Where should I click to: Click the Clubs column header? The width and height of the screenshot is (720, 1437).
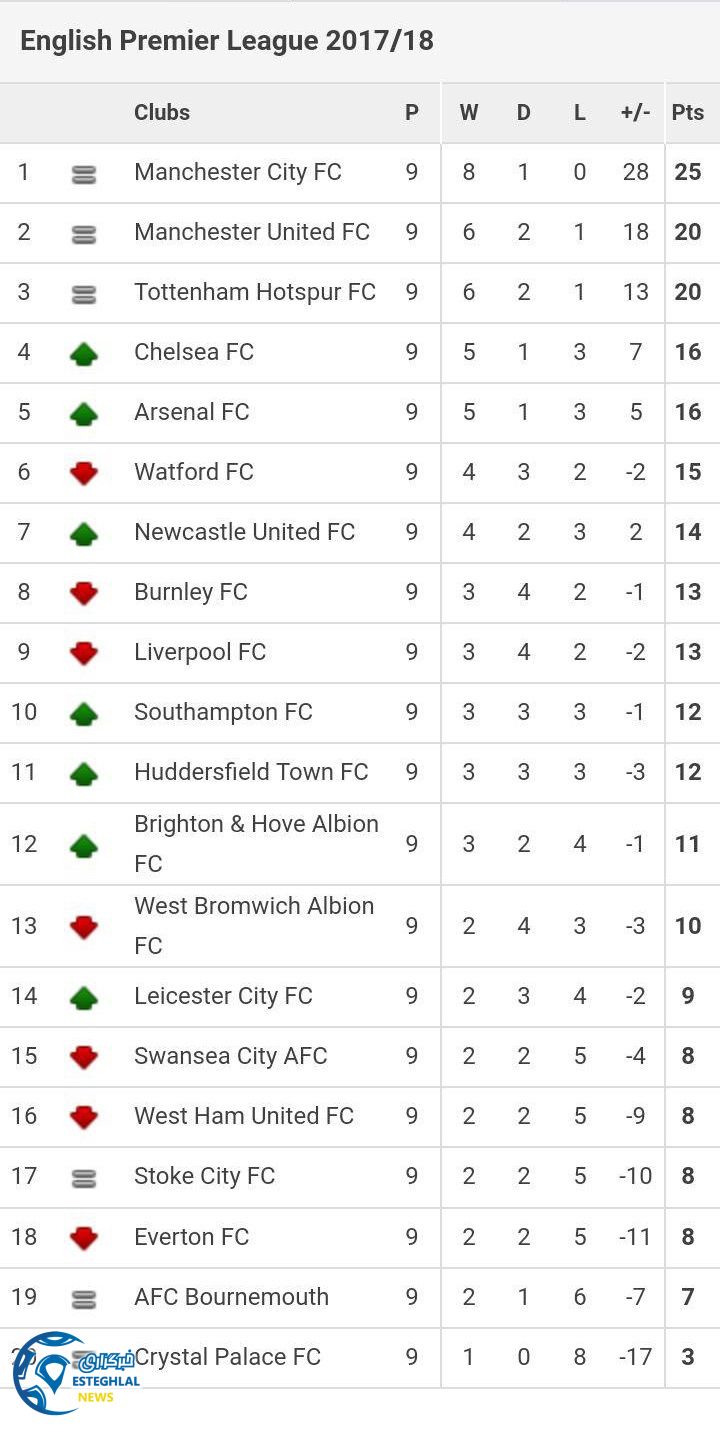tap(162, 112)
